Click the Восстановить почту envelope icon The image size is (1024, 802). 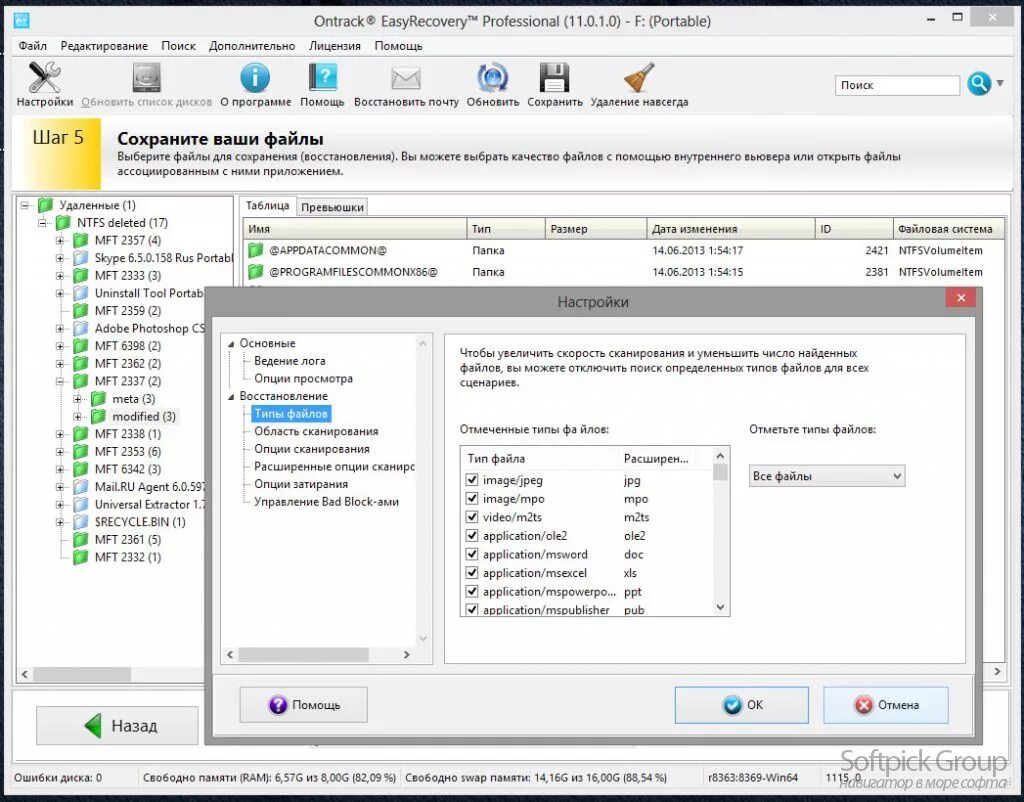pyautogui.click(x=406, y=78)
